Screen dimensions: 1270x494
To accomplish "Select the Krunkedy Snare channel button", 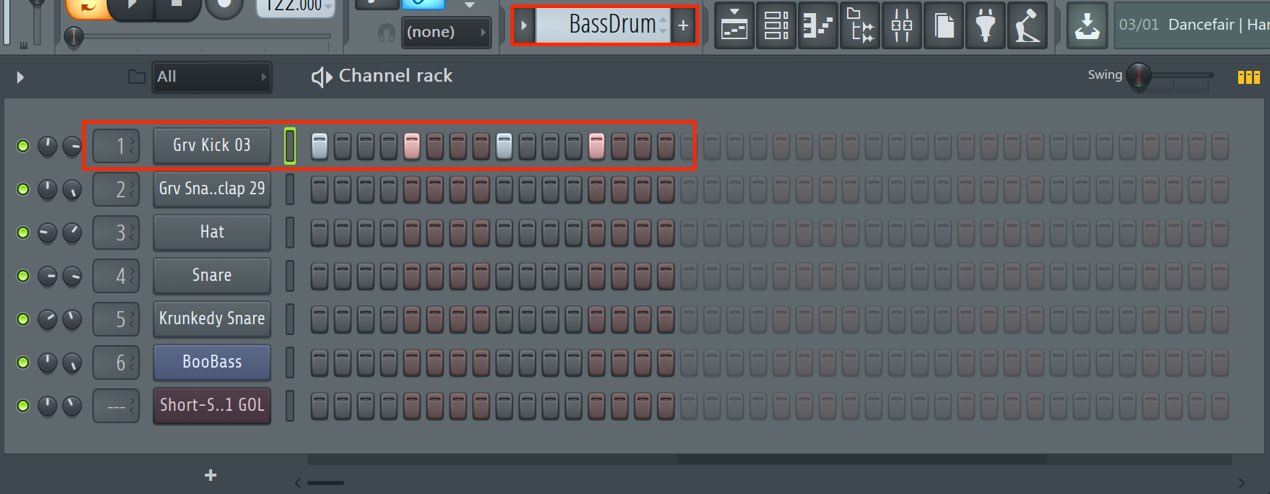I will pyautogui.click(x=212, y=319).
